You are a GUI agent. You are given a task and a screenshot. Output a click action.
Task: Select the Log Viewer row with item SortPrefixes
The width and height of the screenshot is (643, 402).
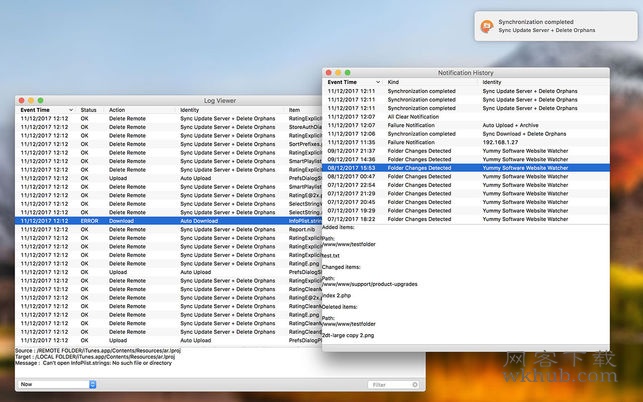click(169, 144)
